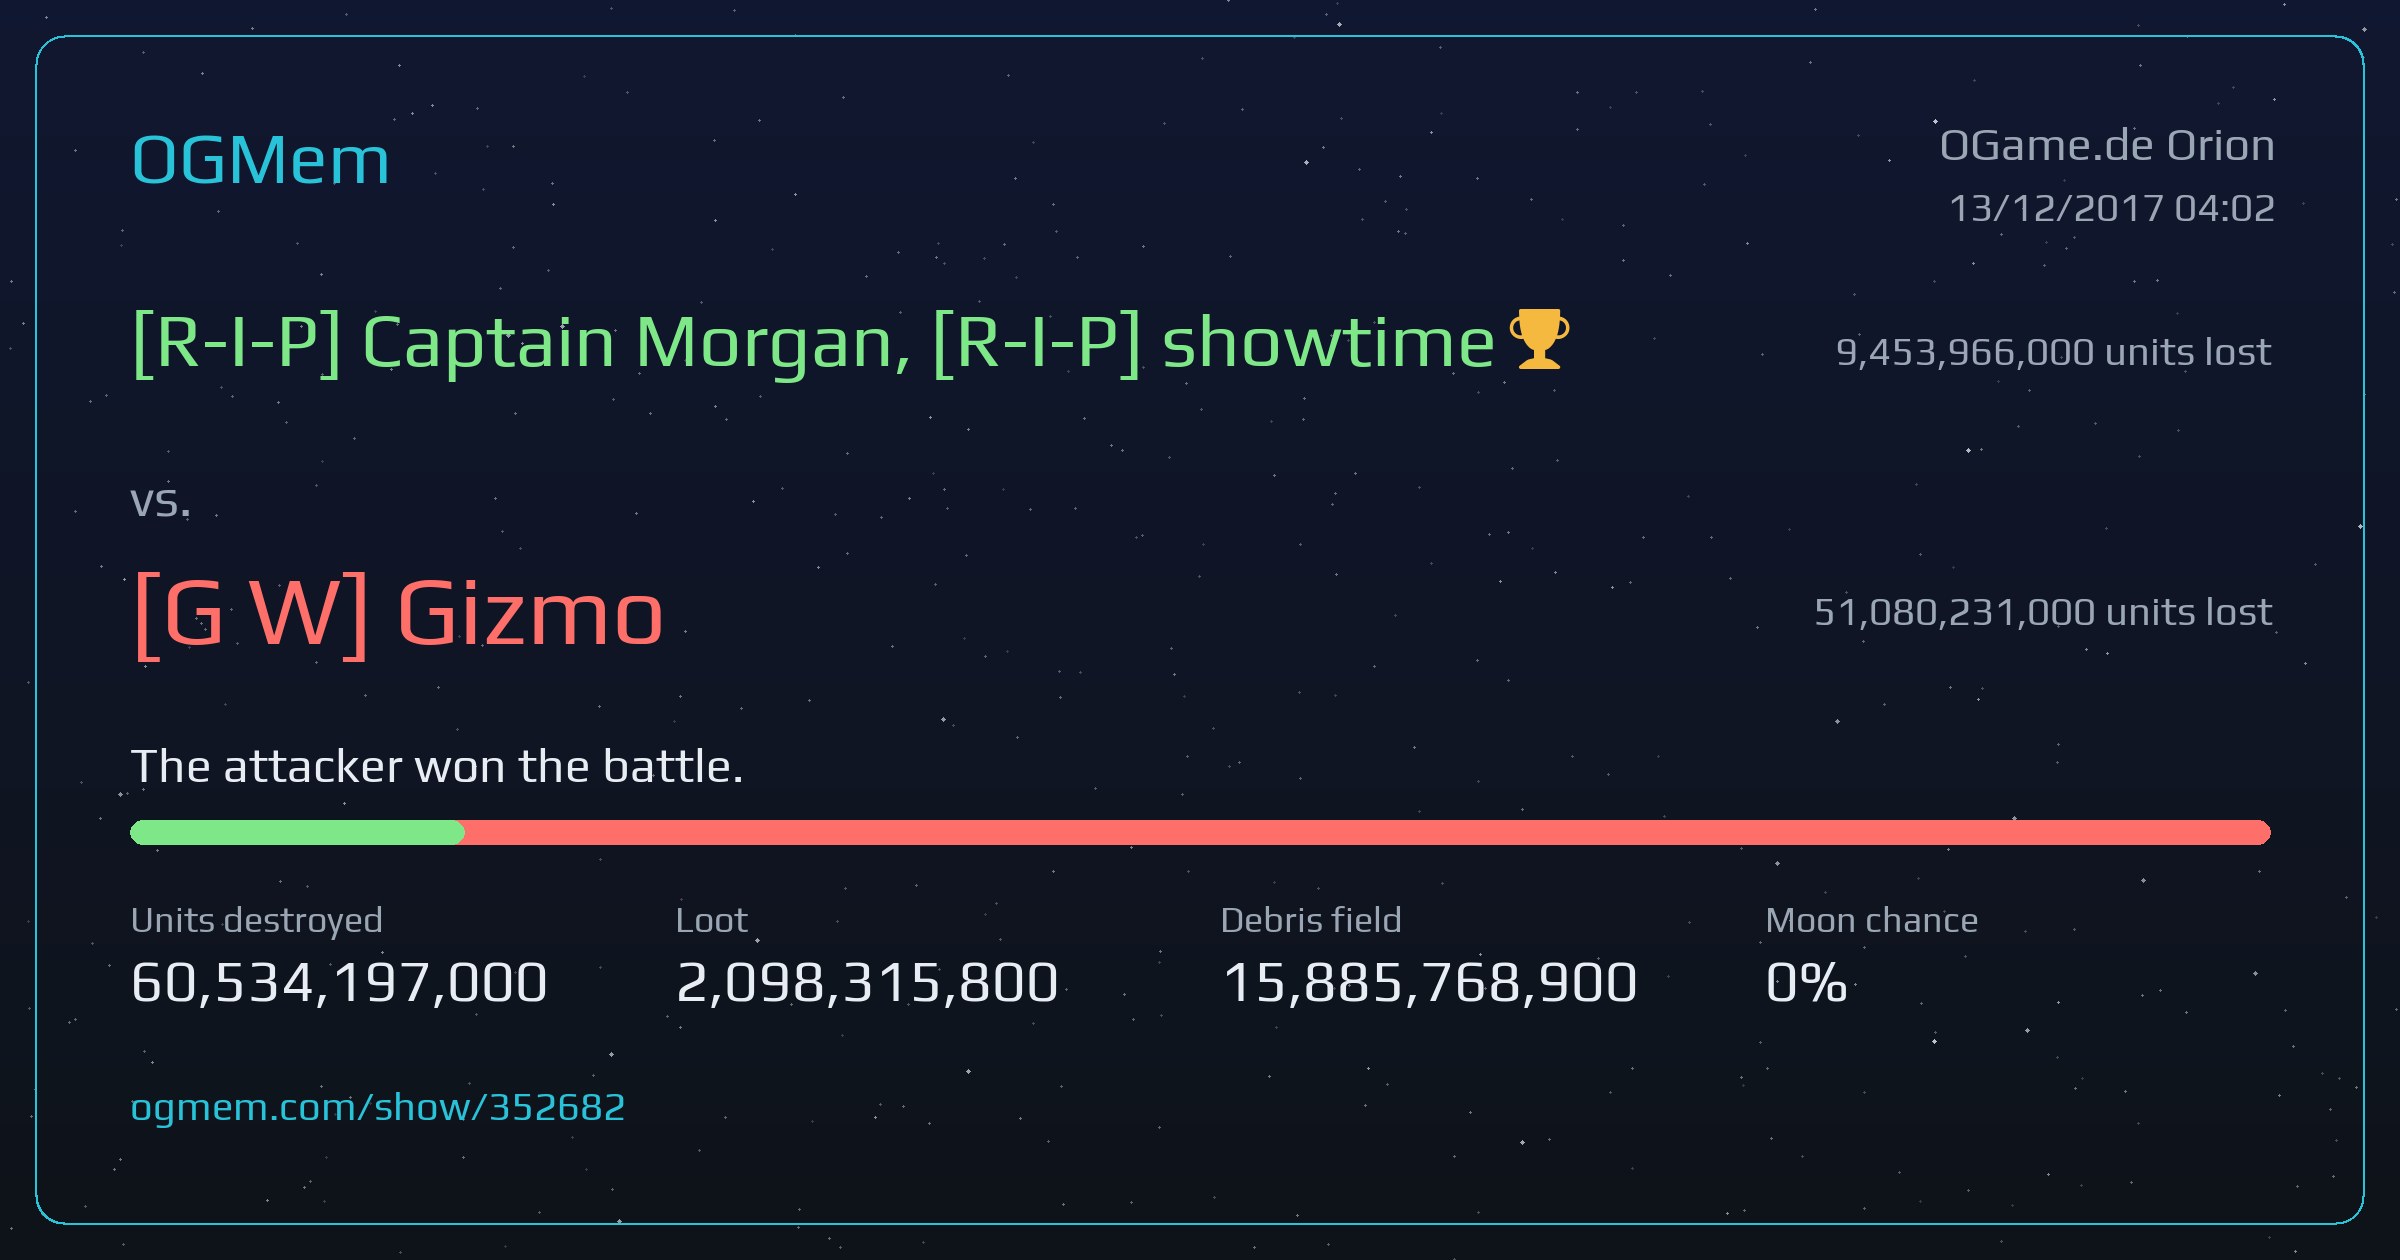Screen dimensions: 2400x1260
Task: Click the Debris field label
Action: click(1311, 920)
